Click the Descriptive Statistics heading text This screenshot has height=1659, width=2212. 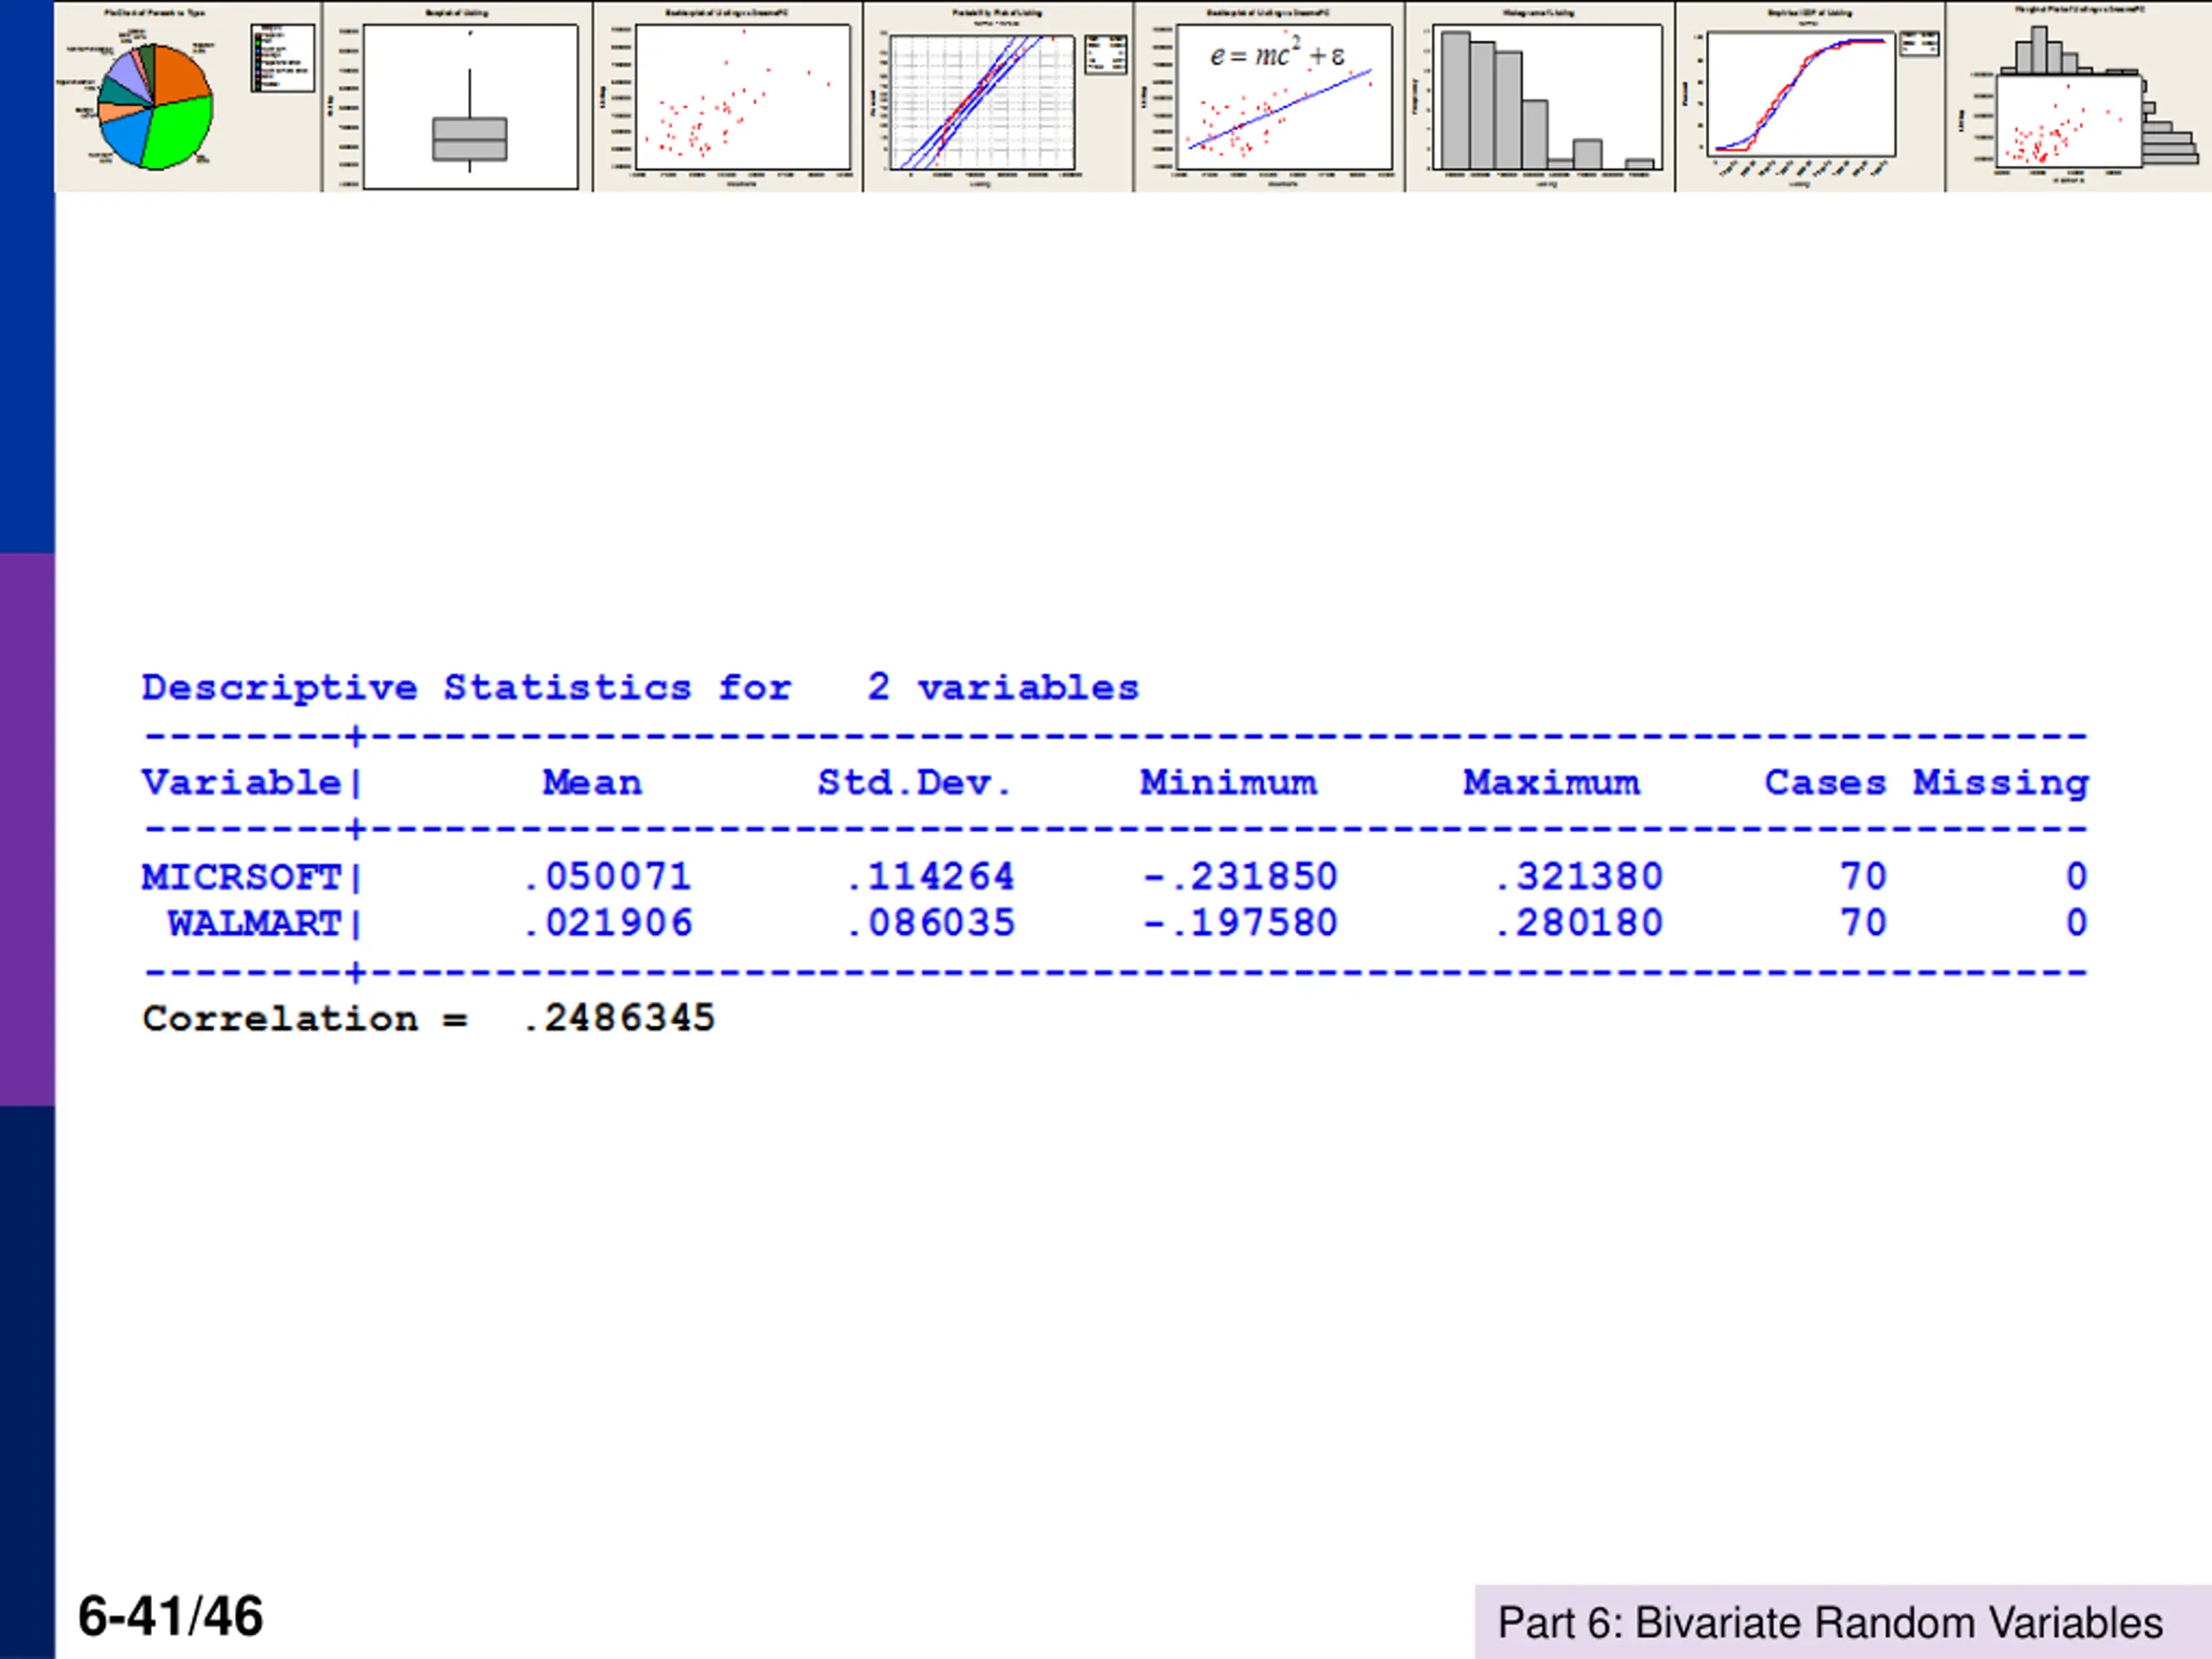point(640,688)
